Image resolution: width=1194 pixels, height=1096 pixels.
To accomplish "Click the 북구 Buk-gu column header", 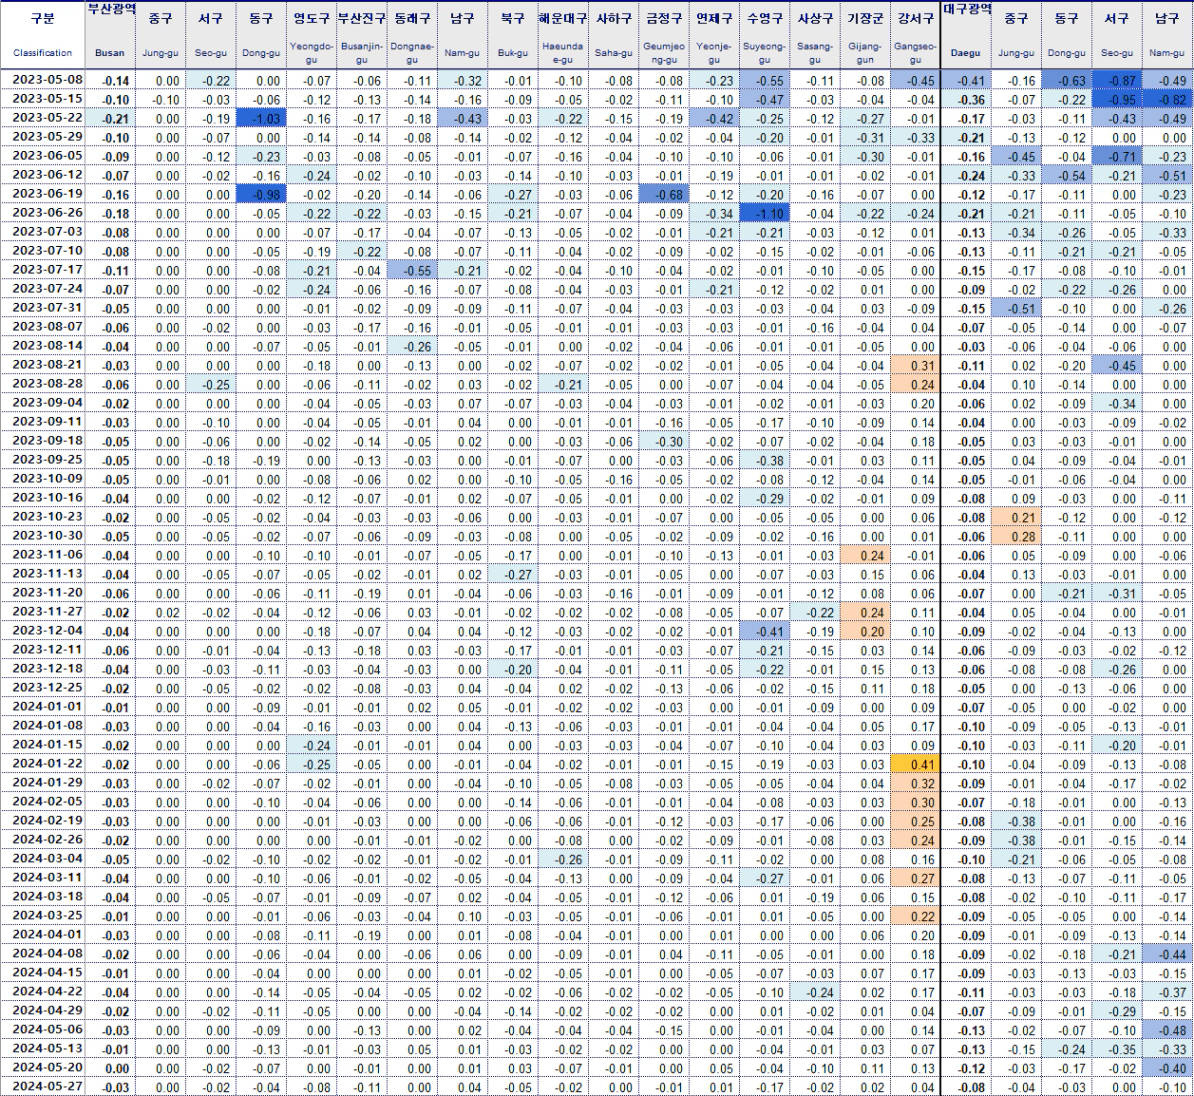I will (512, 35).
